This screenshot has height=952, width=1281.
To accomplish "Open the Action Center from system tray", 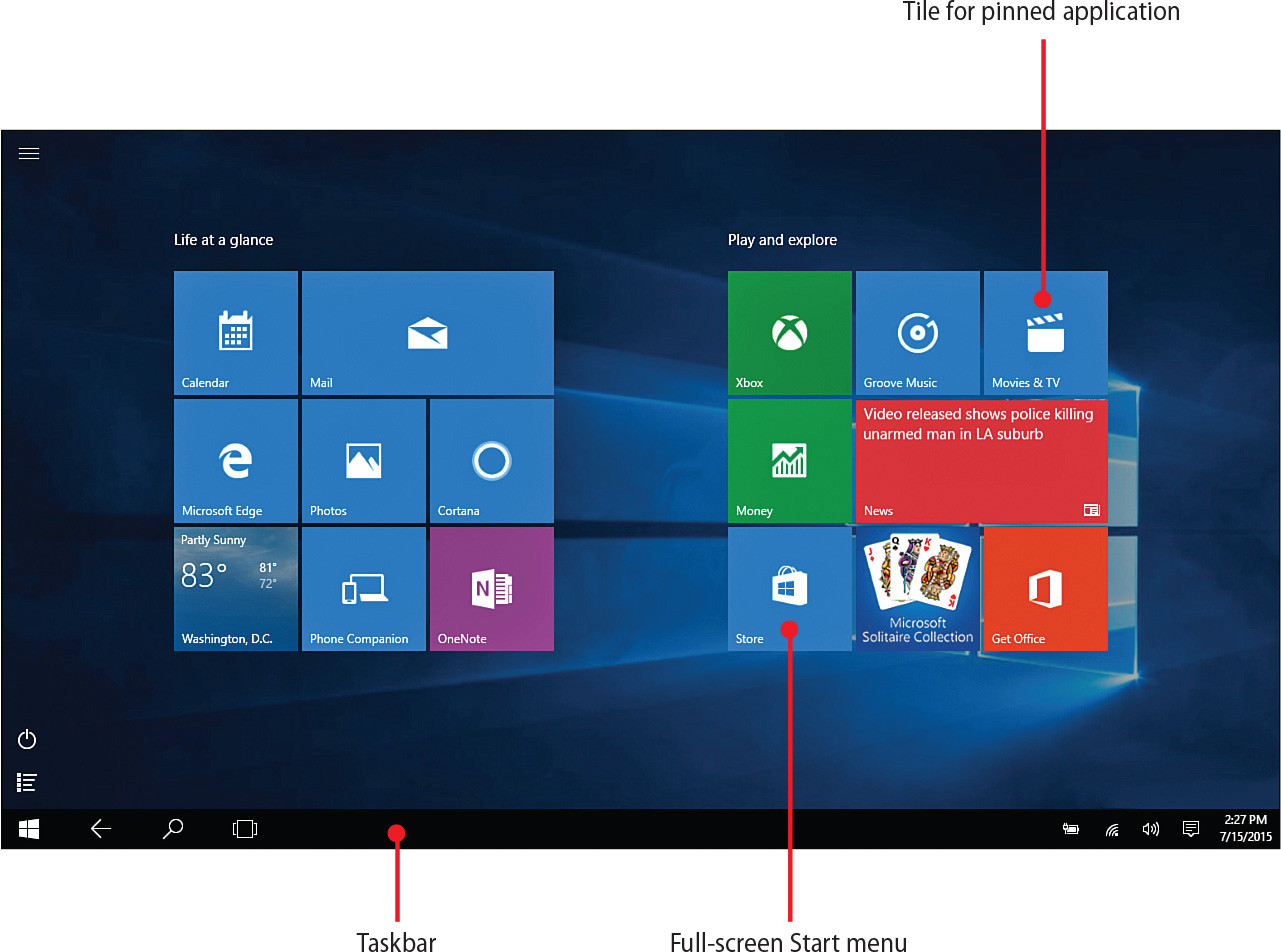I will 1190,829.
